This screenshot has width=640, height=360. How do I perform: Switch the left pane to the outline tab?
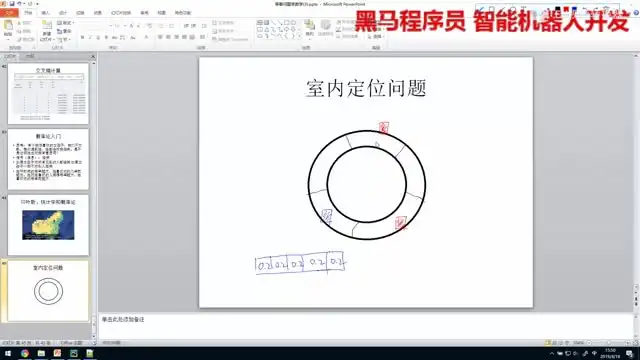tap(30, 56)
